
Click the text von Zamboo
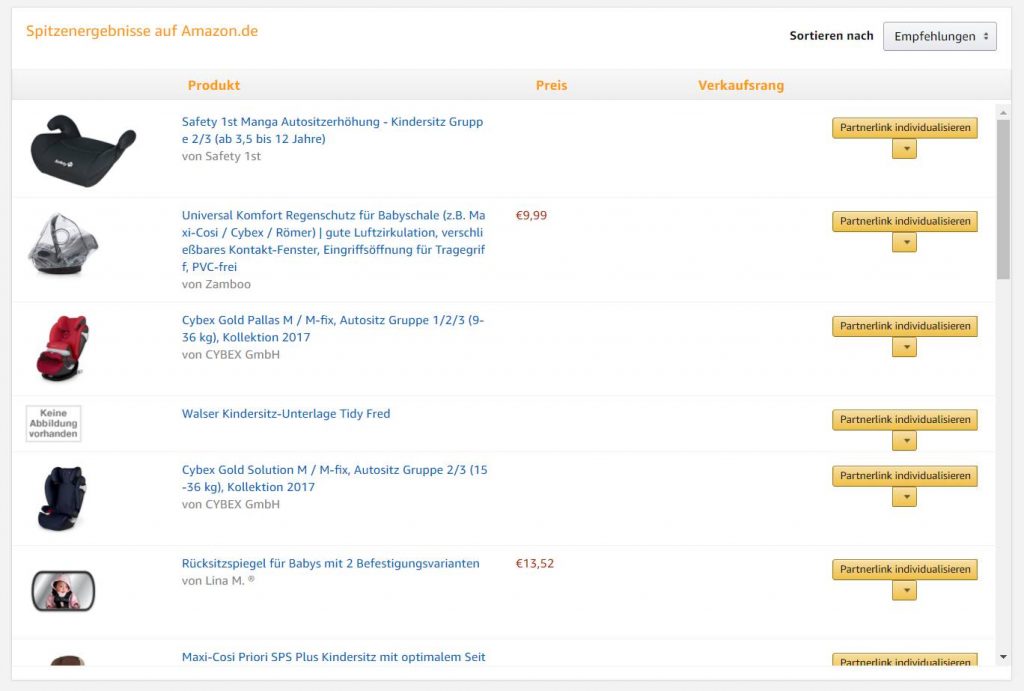(x=216, y=284)
